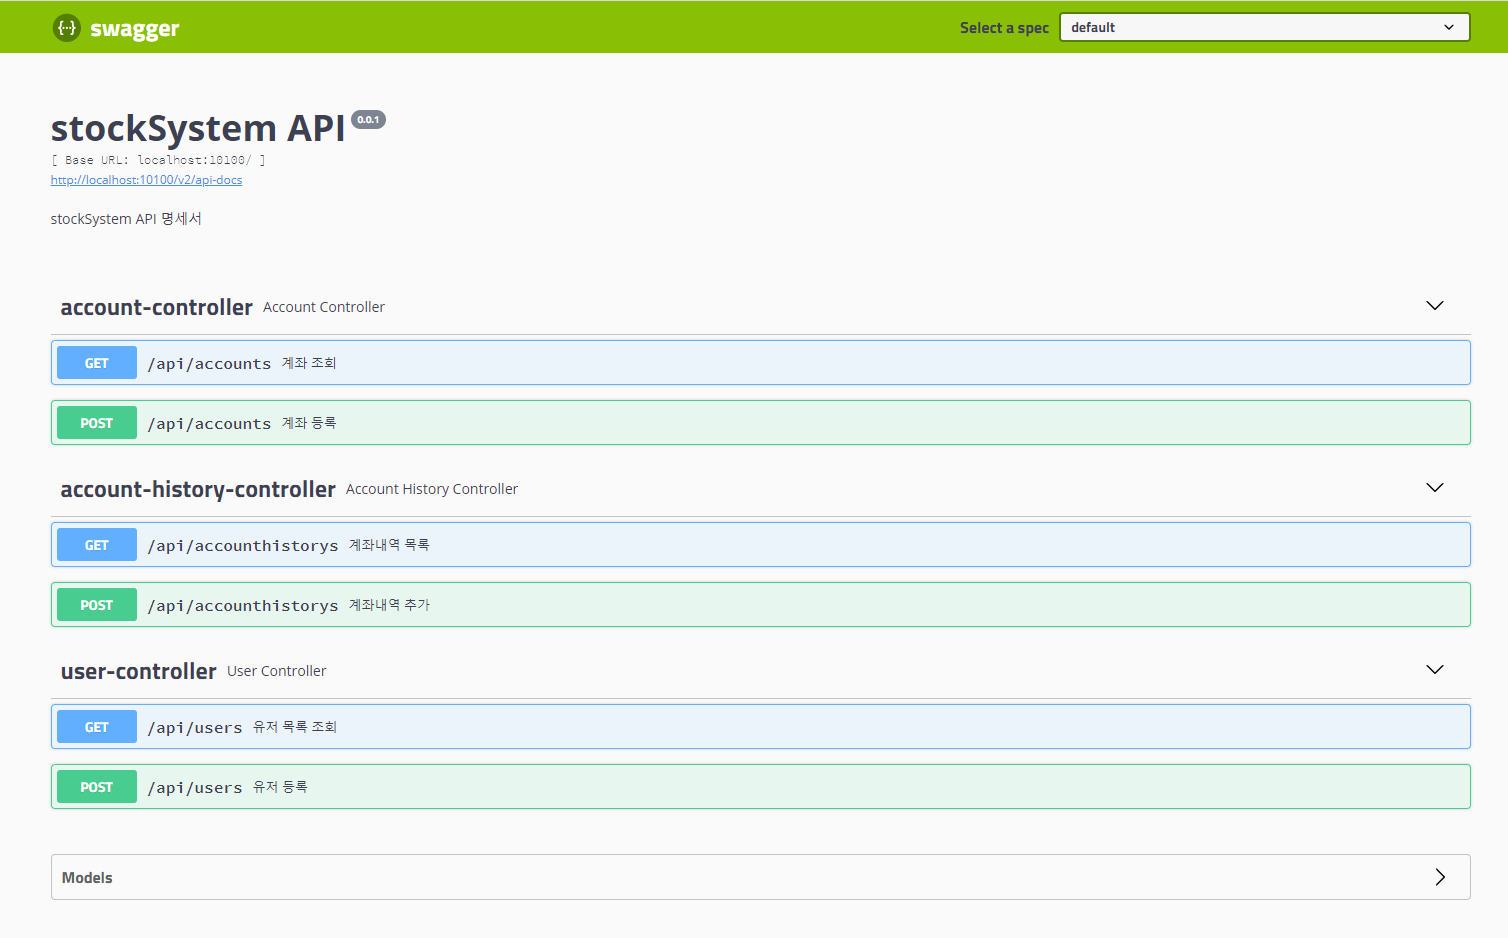
Task: Click the '계좌 등록' summary text
Action: click(x=309, y=423)
